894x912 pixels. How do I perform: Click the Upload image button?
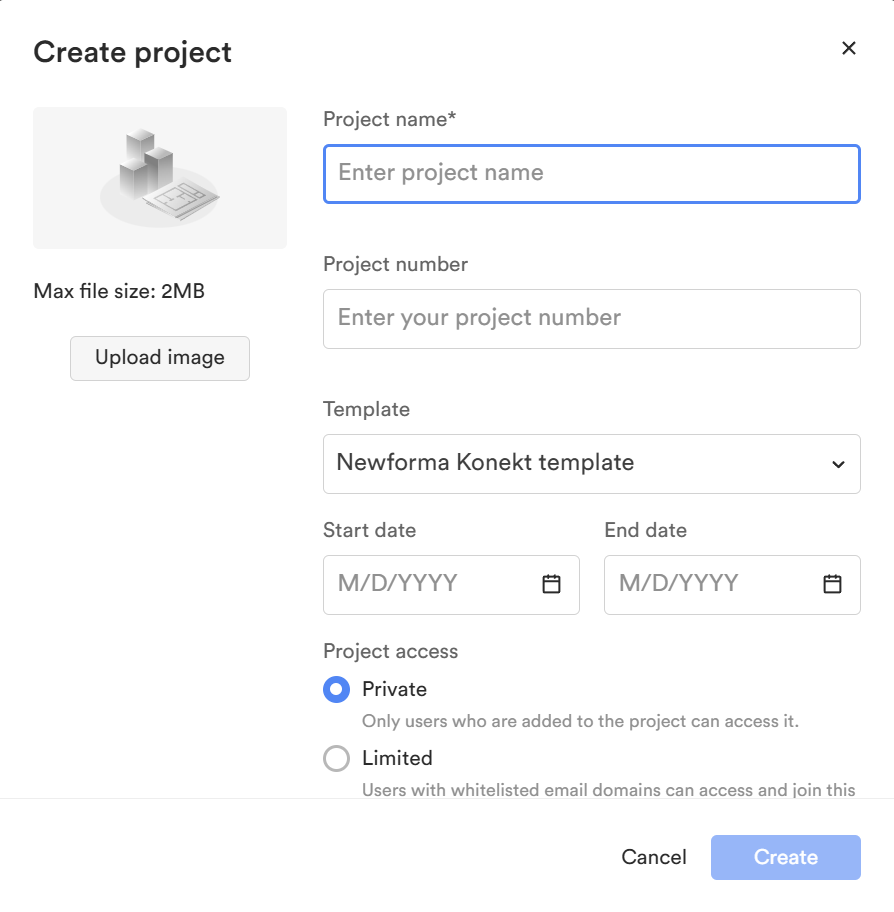pos(160,358)
